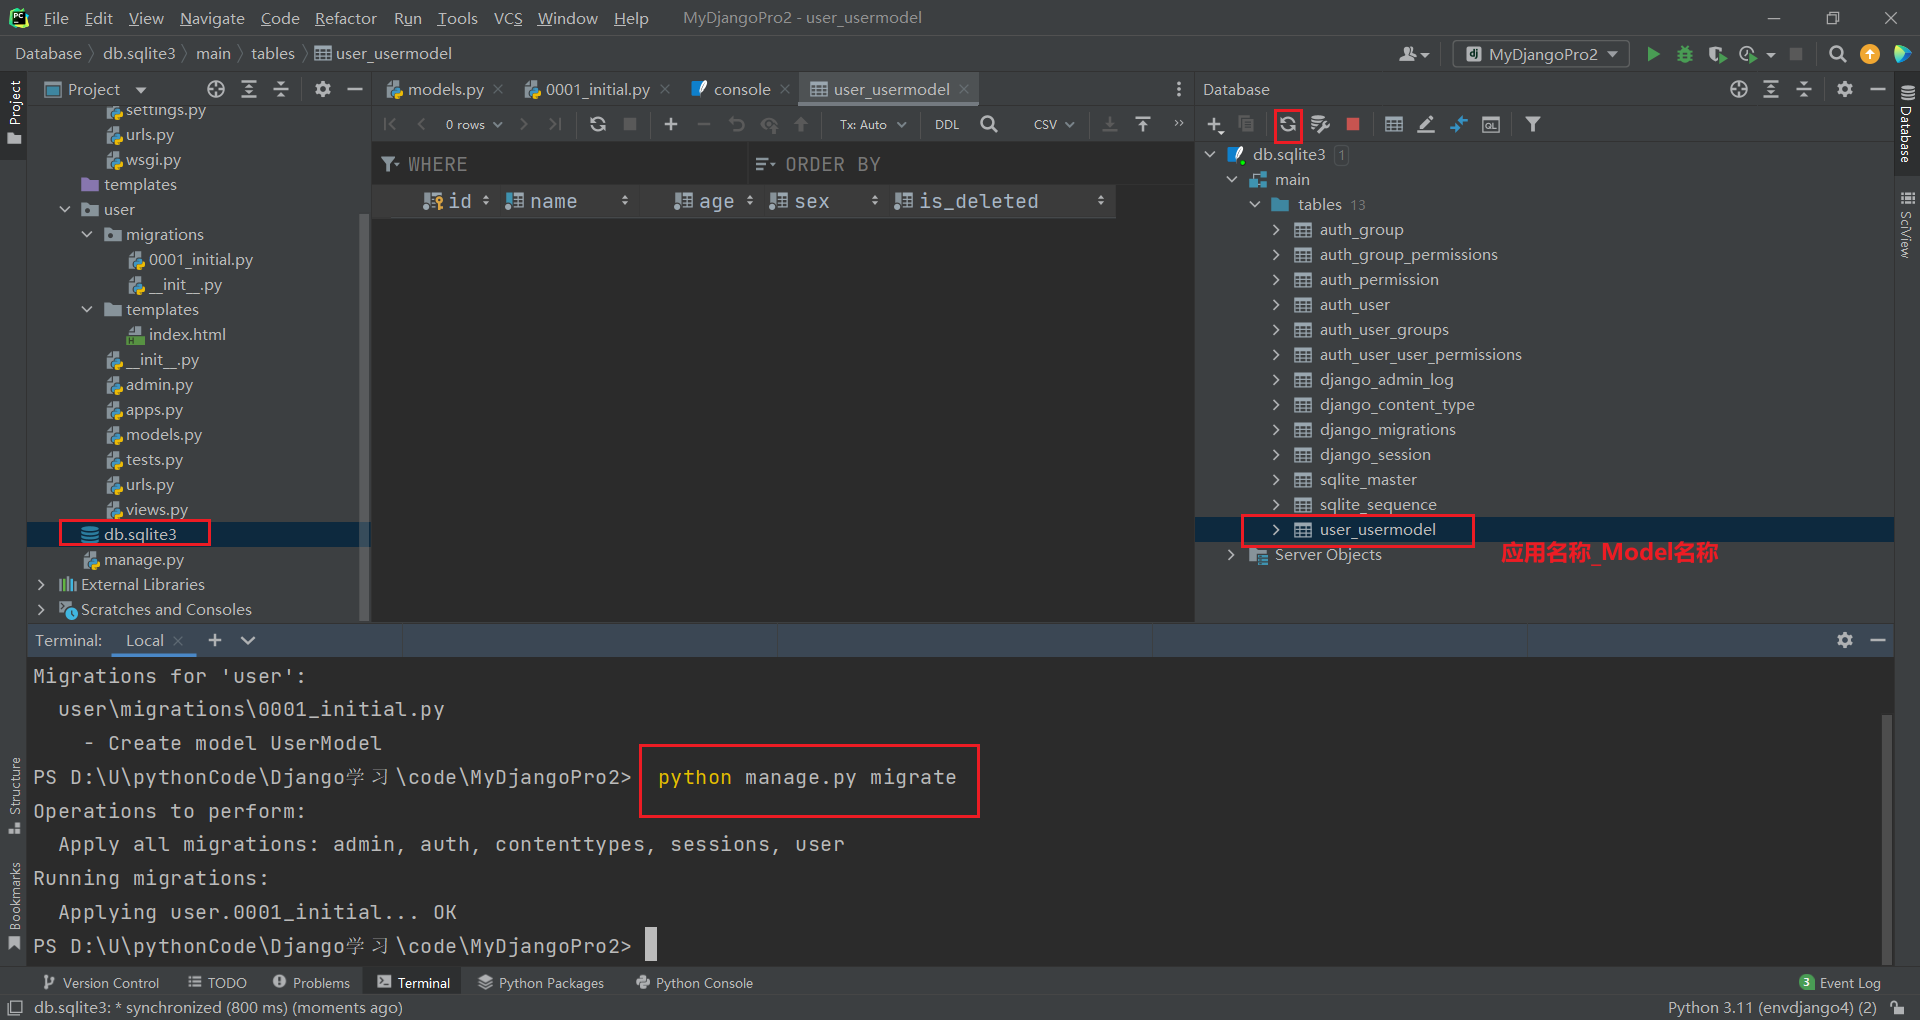1920x1020 pixels.
Task: Open the CSV data extractor dropdown
Action: [x=1054, y=124]
